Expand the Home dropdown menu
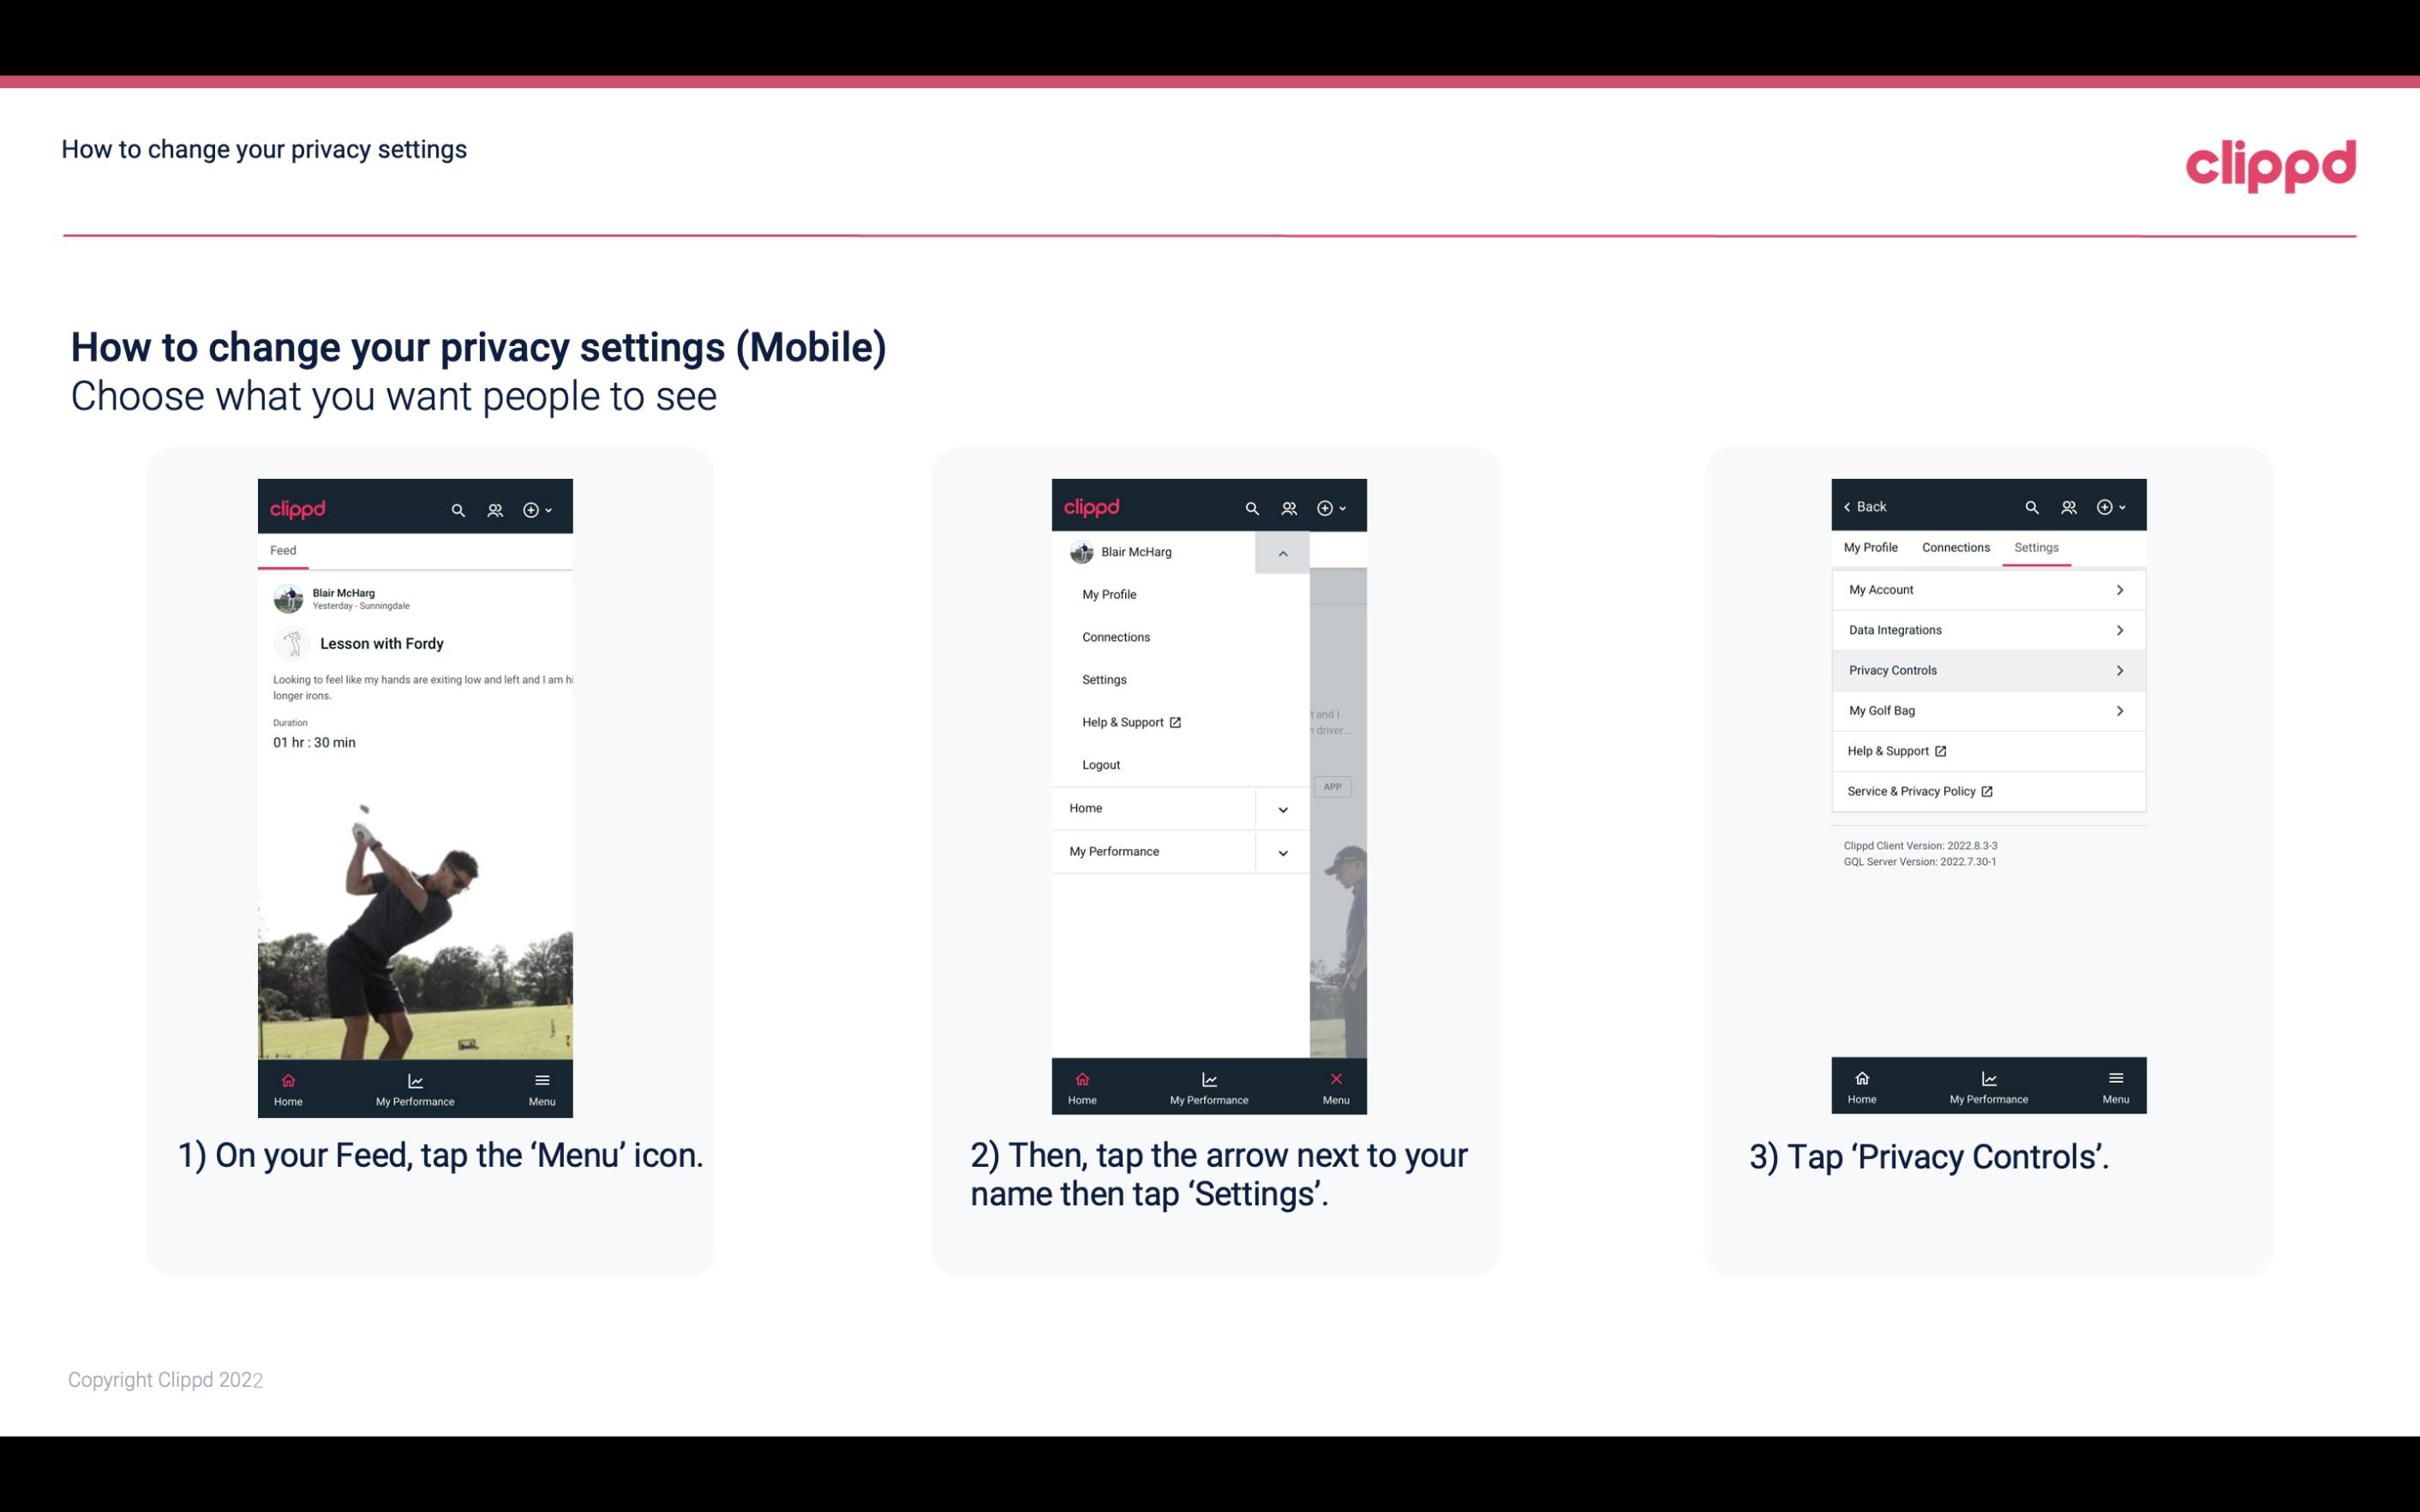This screenshot has width=2420, height=1512. tap(1282, 806)
